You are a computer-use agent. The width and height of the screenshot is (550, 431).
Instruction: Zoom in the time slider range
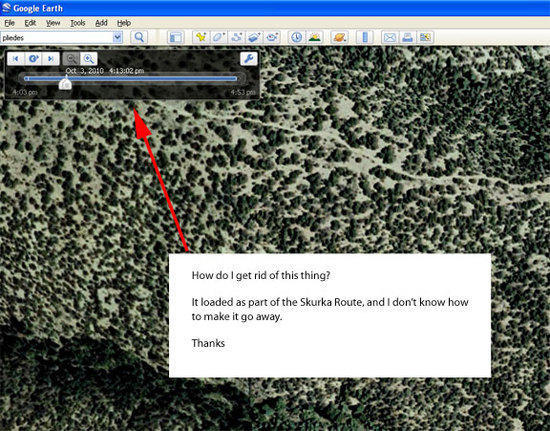[89, 59]
